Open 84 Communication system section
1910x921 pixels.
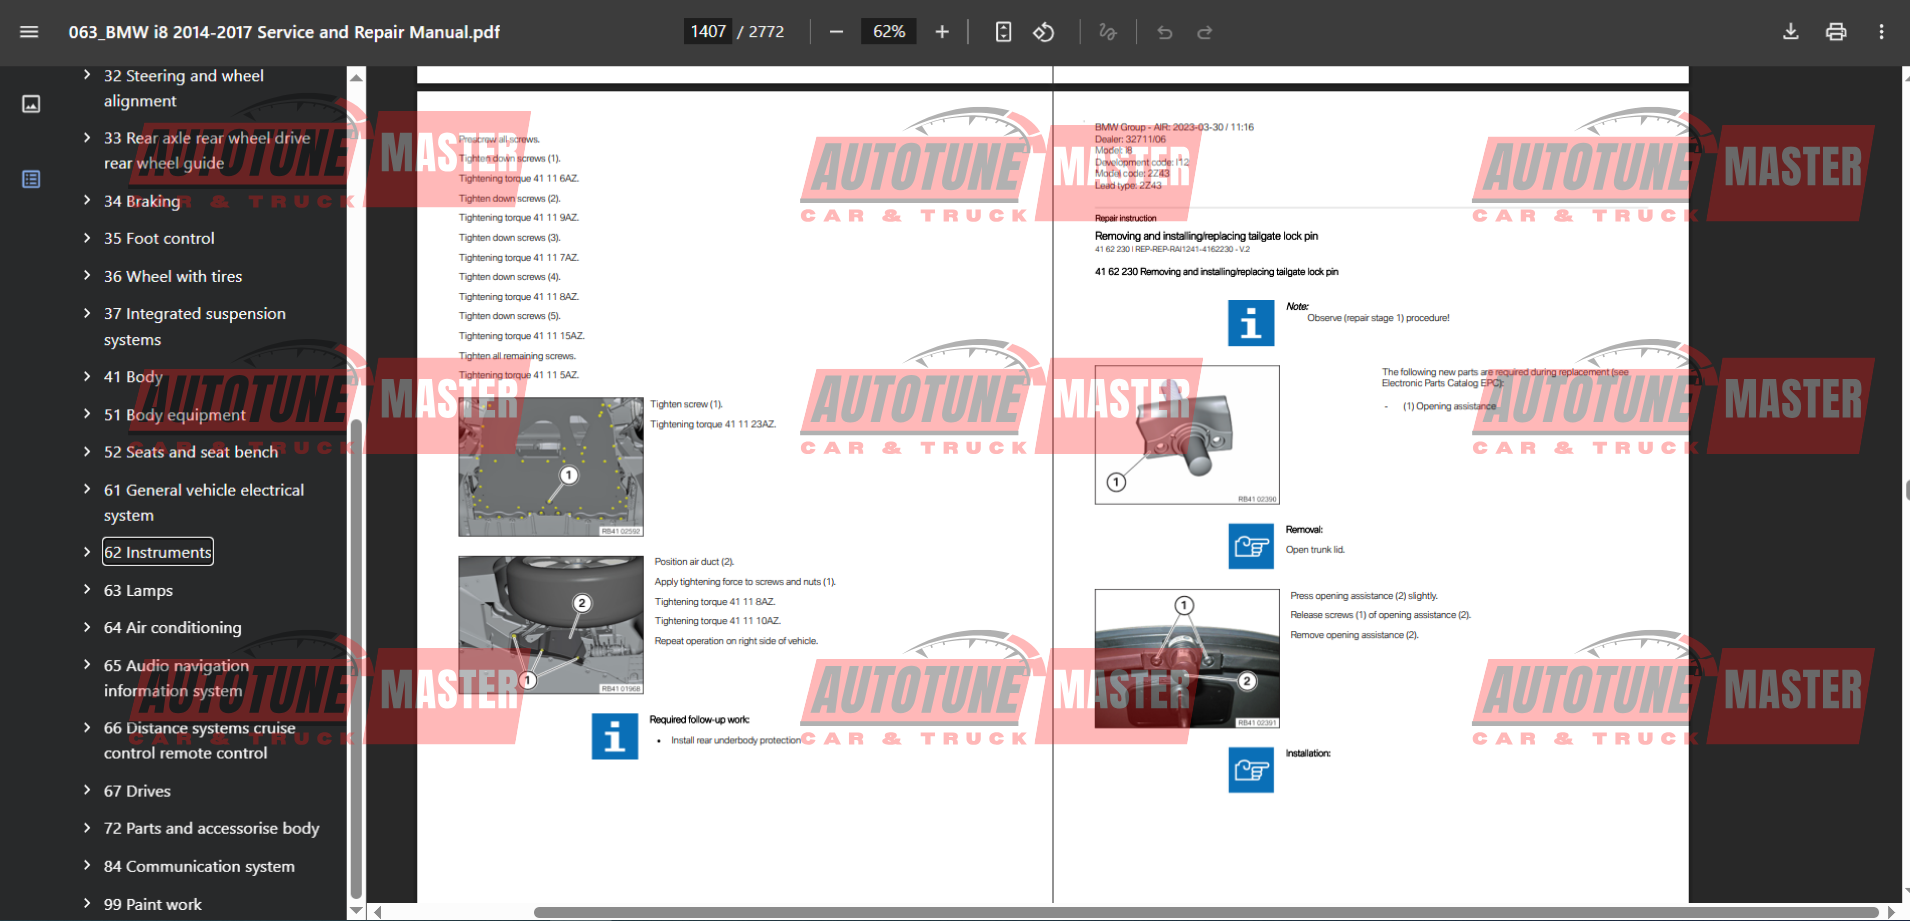199,866
